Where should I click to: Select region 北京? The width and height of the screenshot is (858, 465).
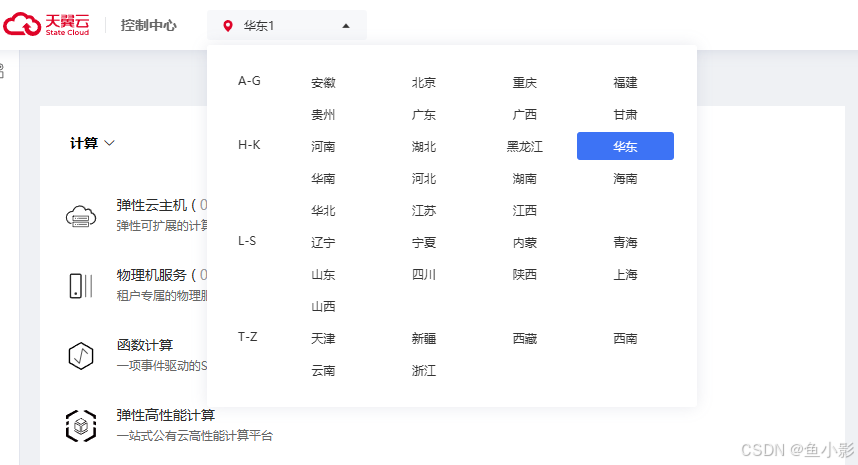424,83
